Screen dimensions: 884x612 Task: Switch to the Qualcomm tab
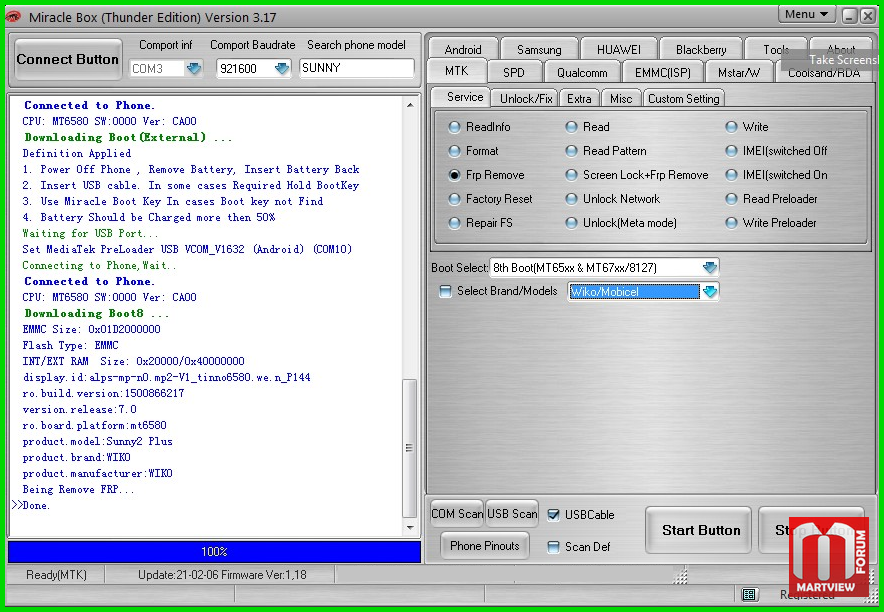pos(582,73)
